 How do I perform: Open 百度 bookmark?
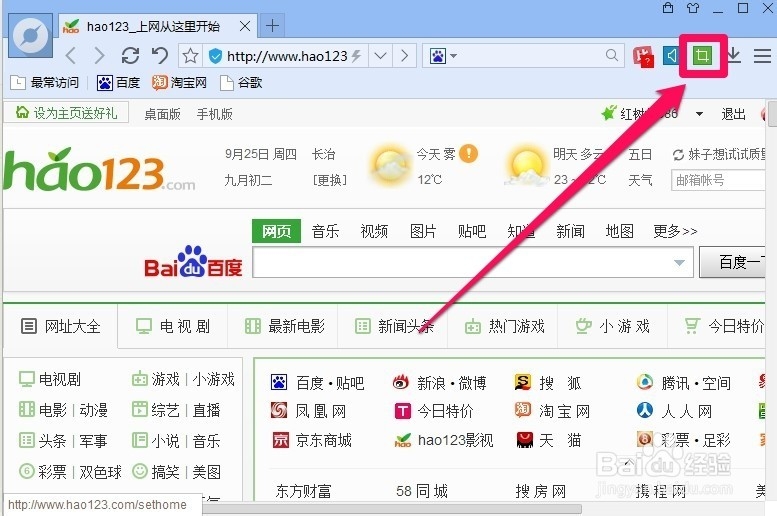pos(118,83)
